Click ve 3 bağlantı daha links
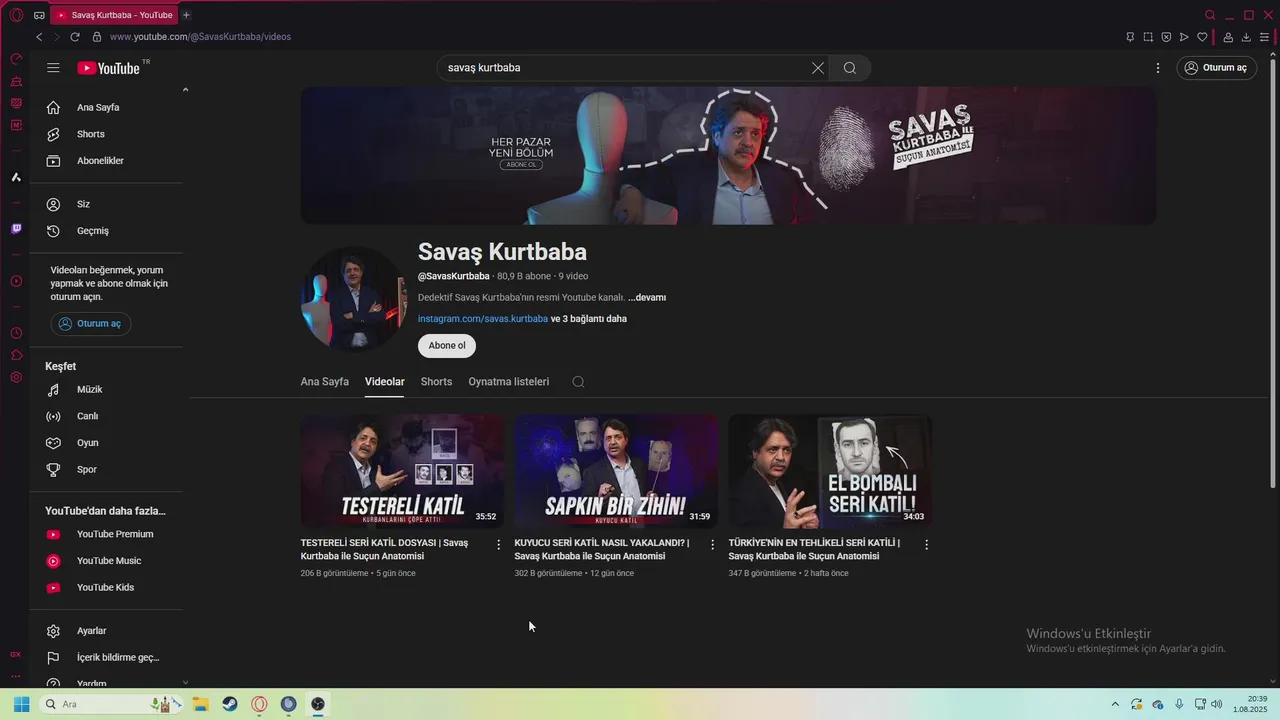This screenshot has height=720, width=1280. coord(589,319)
